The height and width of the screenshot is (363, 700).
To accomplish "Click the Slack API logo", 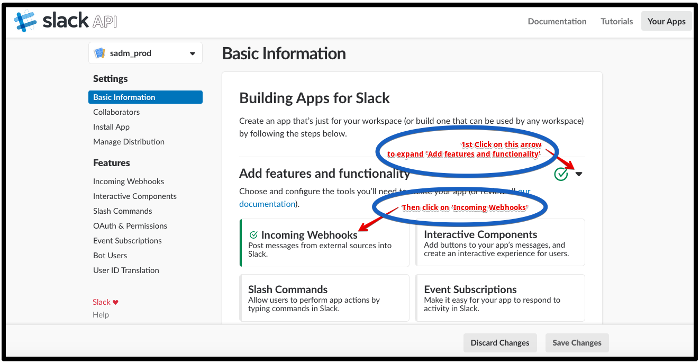I will pos(65,21).
